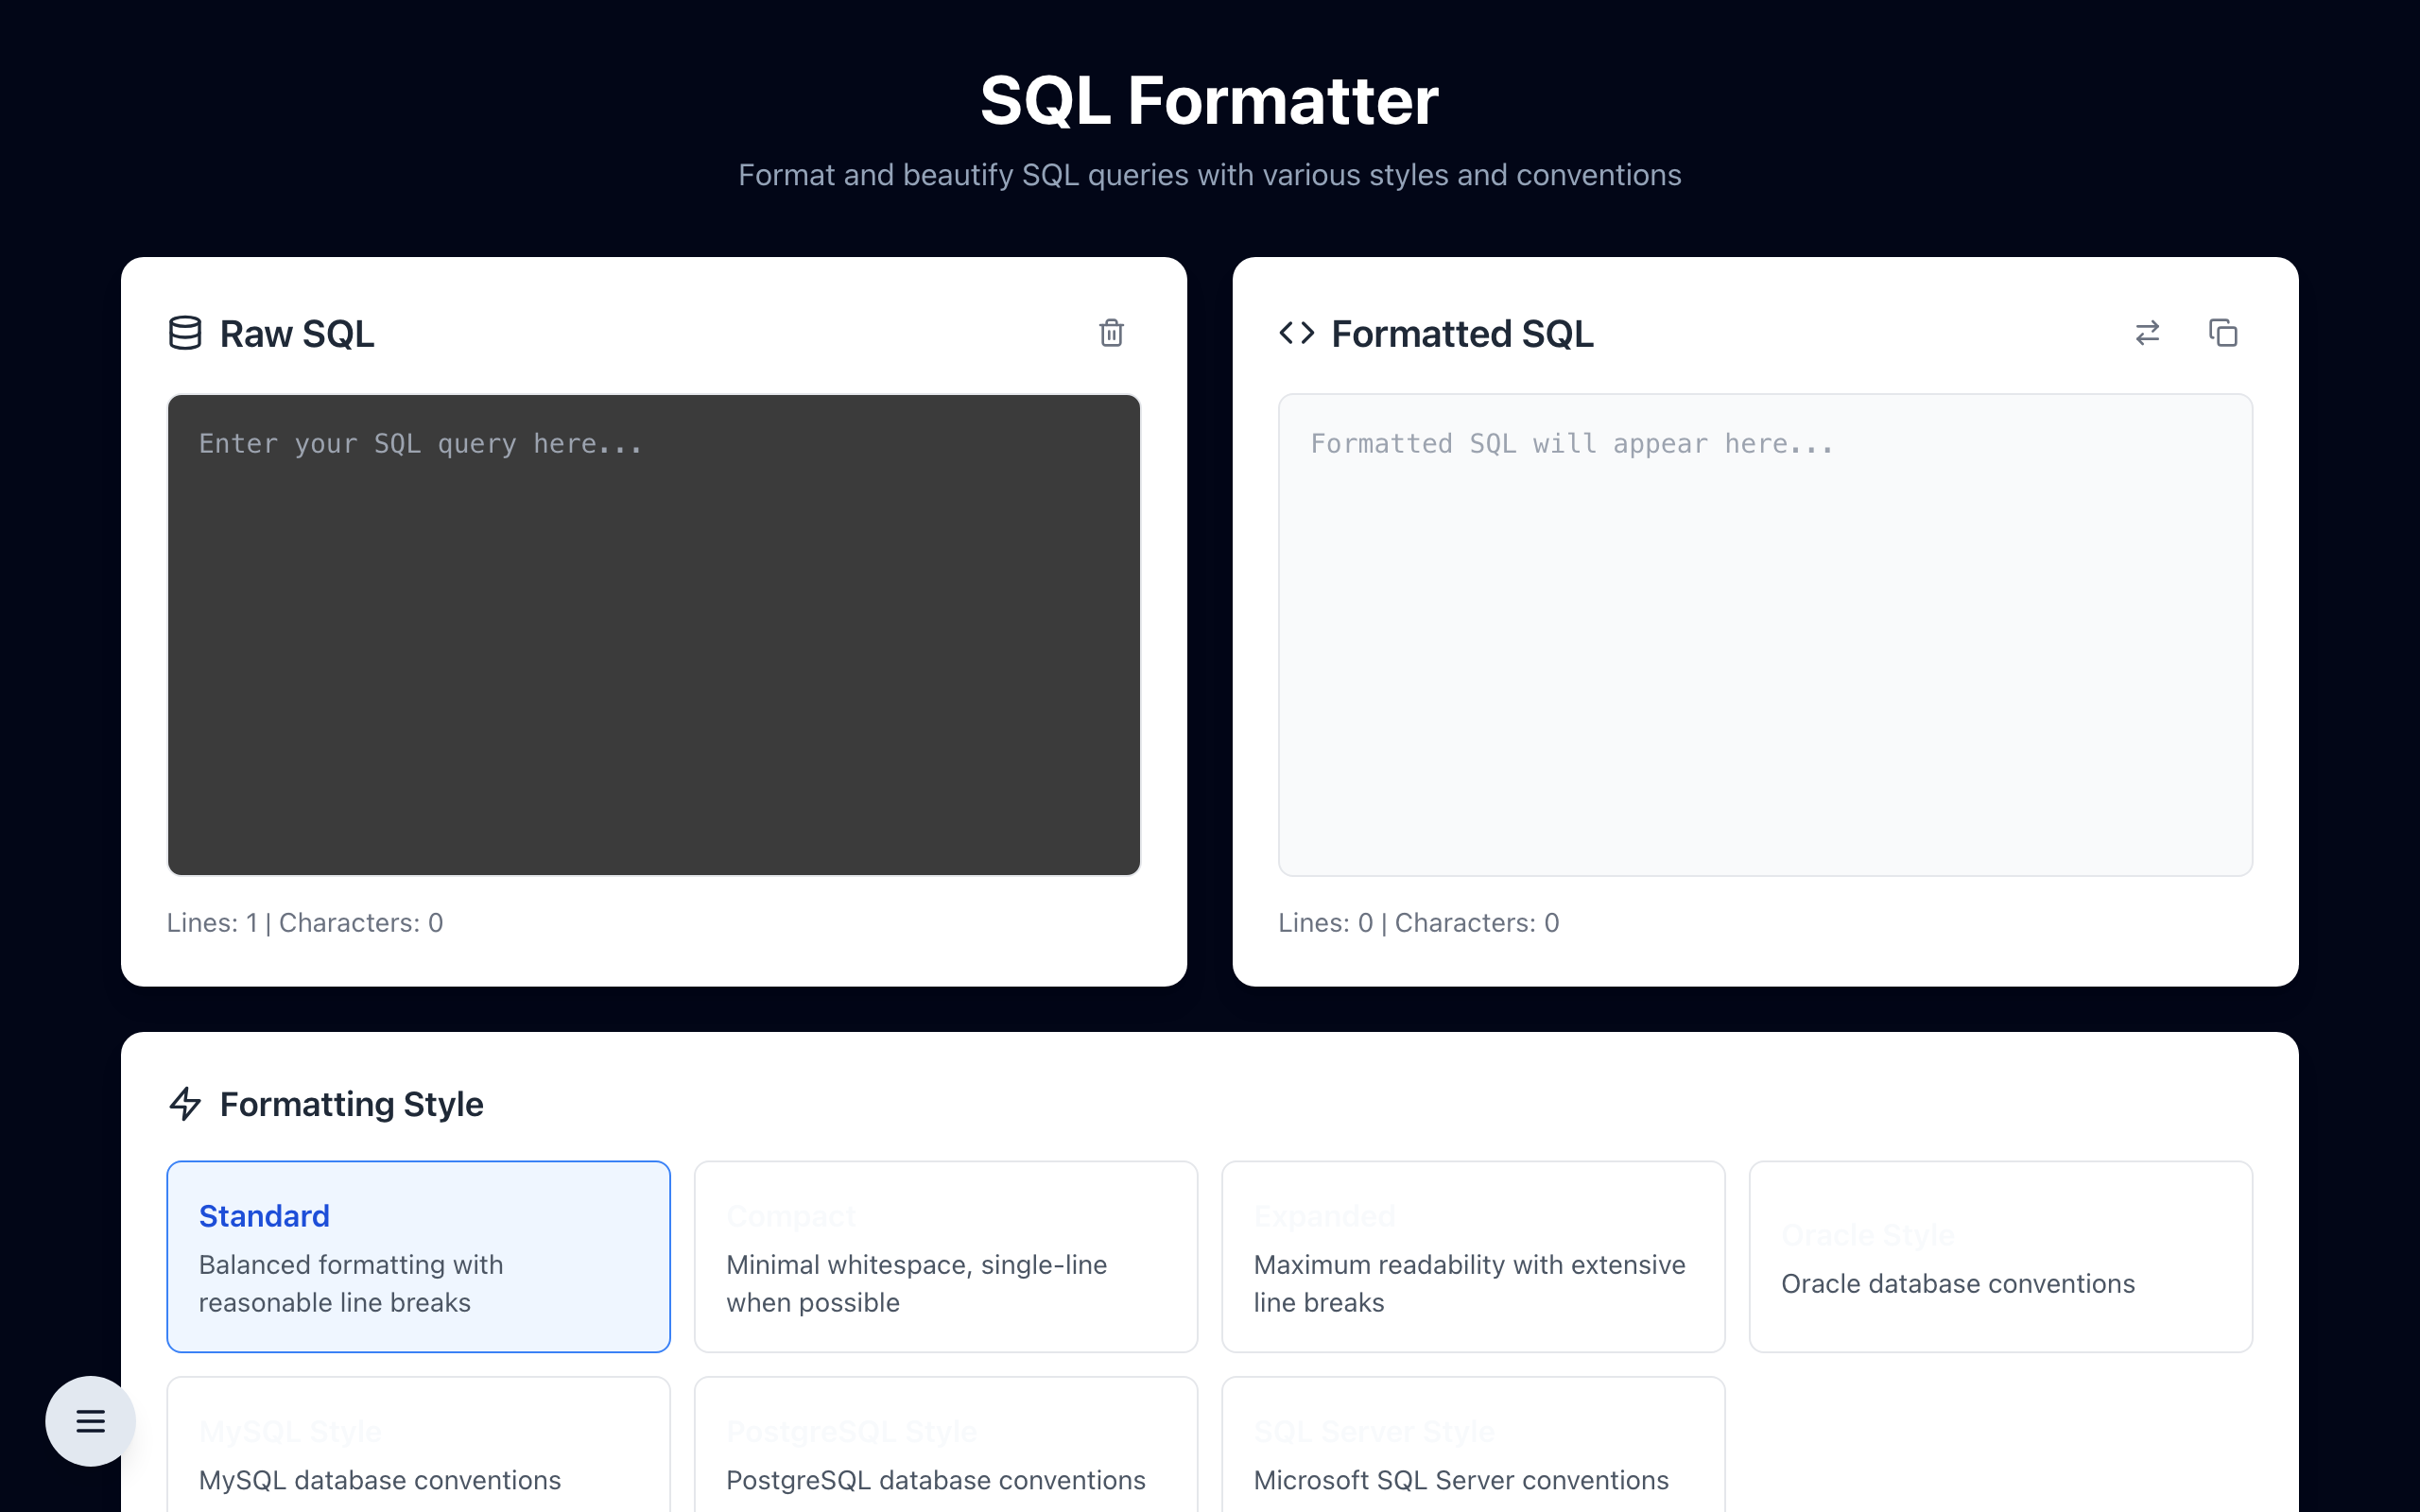Select the Oracle database conventions style
The width and height of the screenshot is (2420, 1512).
[x=2001, y=1257]
